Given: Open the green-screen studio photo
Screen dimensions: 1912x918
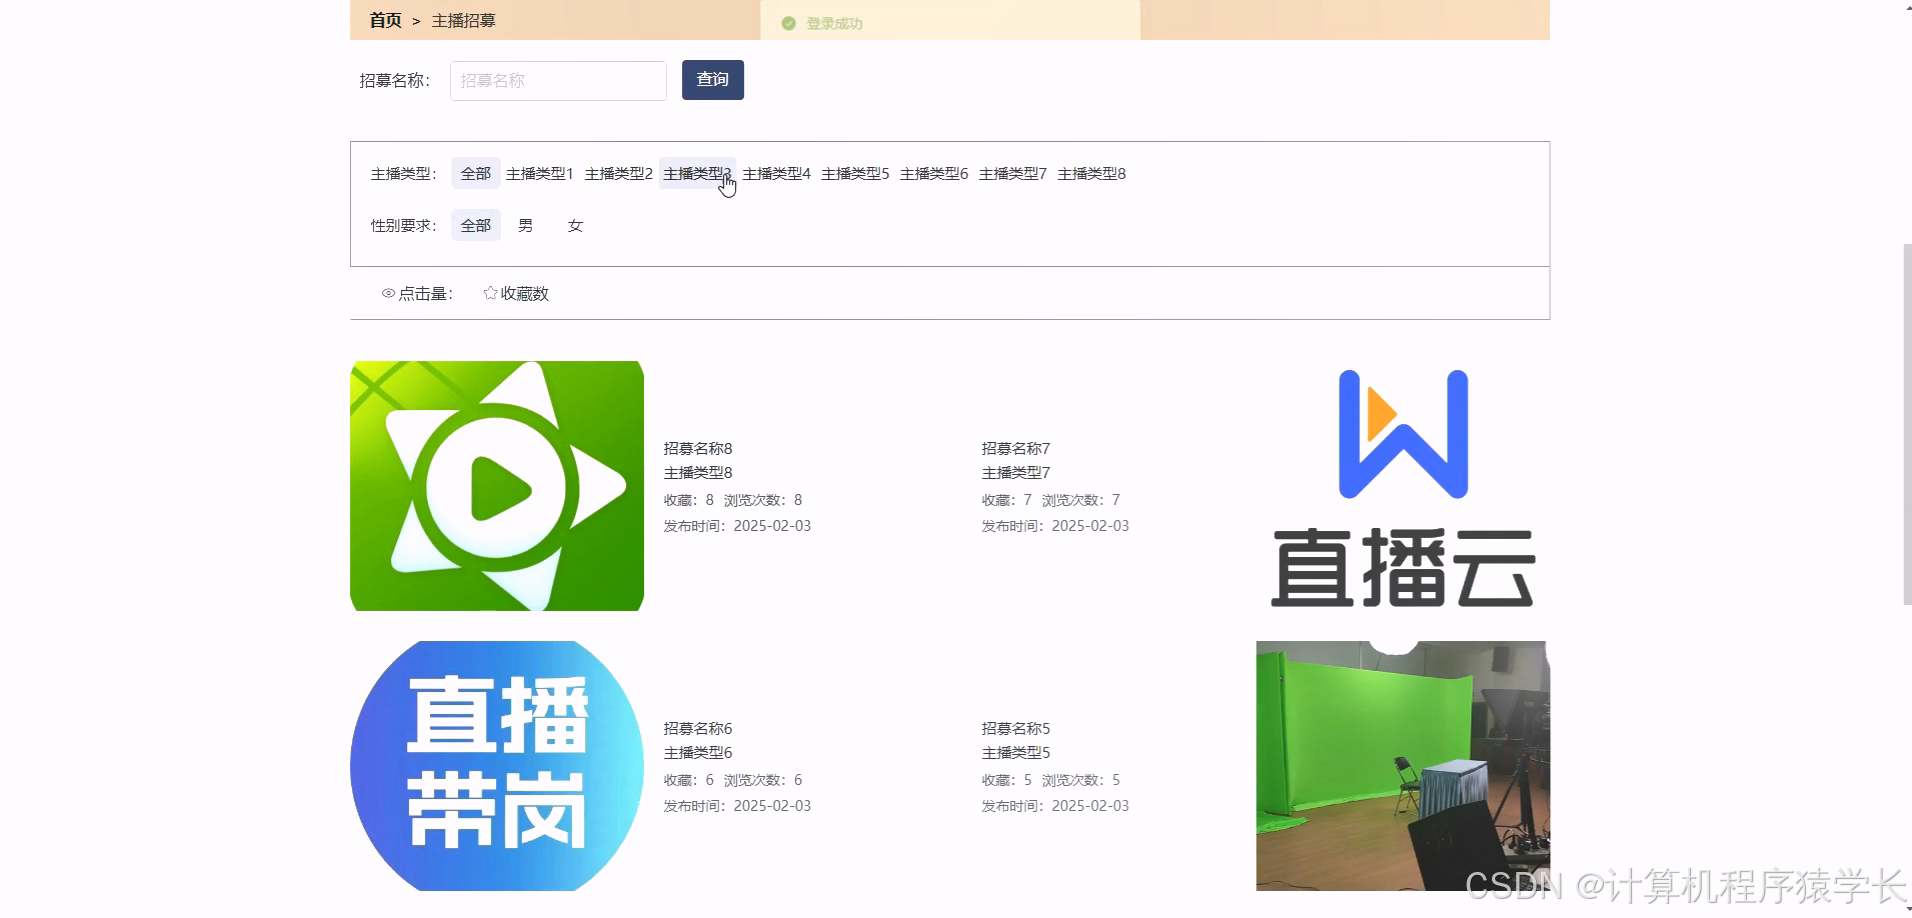Looking at the screenshot, I should pos(1400,765).
